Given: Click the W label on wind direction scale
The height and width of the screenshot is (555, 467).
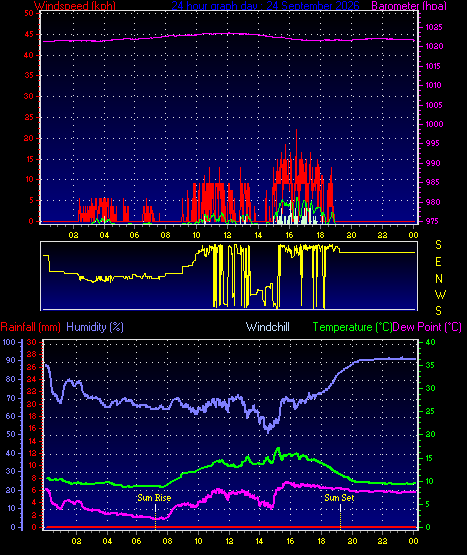Looking at the screenshot, I should 440,294.
